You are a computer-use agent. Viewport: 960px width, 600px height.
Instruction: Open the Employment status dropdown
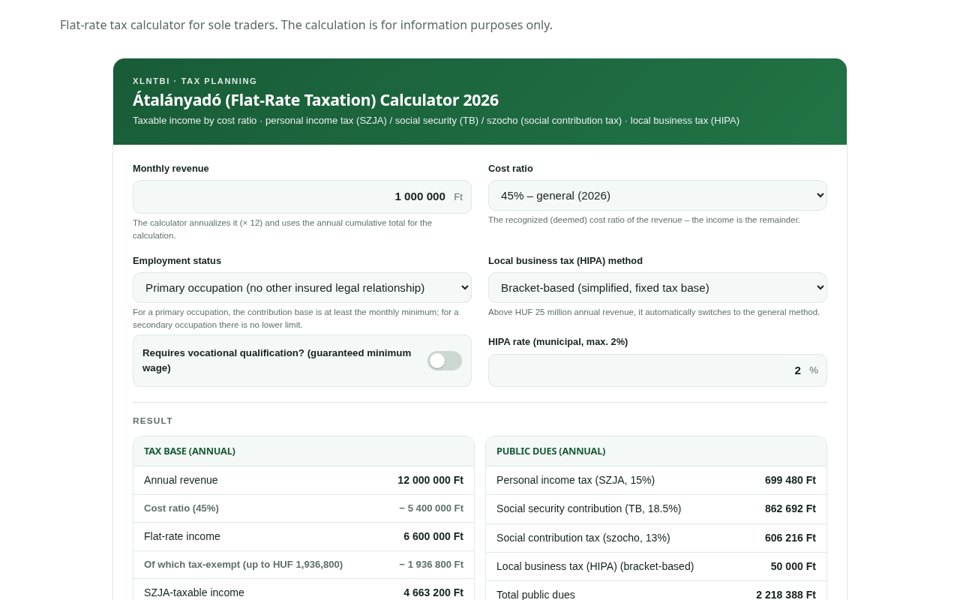[x=302, y=288]
